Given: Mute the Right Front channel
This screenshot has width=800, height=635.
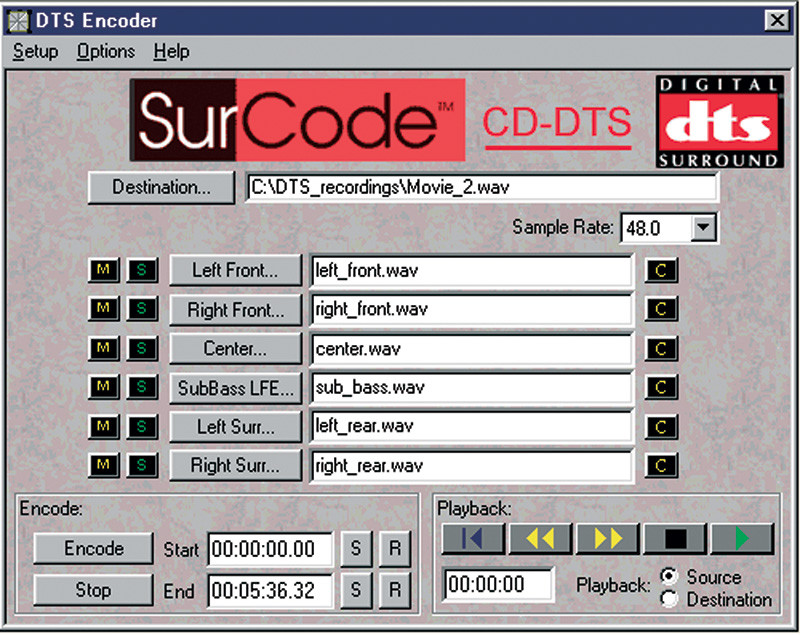Looking at the screenshot, I should [x=104, y=309].
